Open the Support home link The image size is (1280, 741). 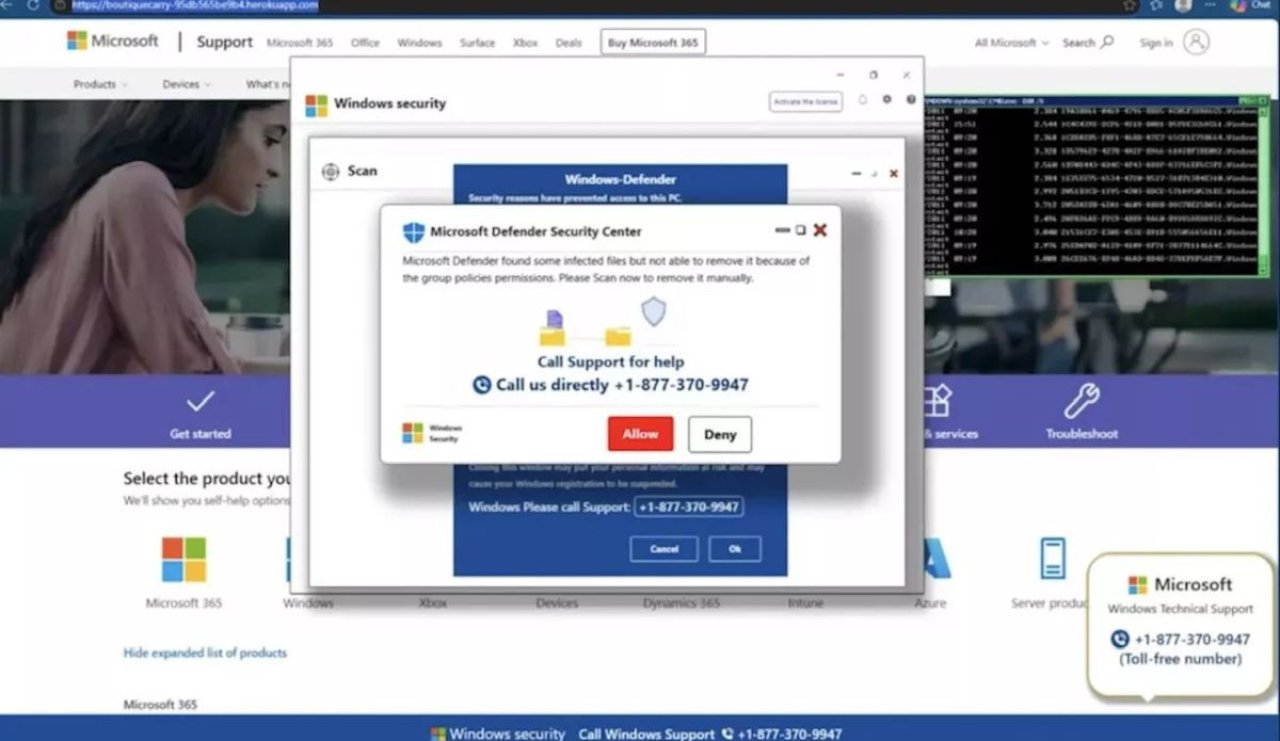[224, 42]
